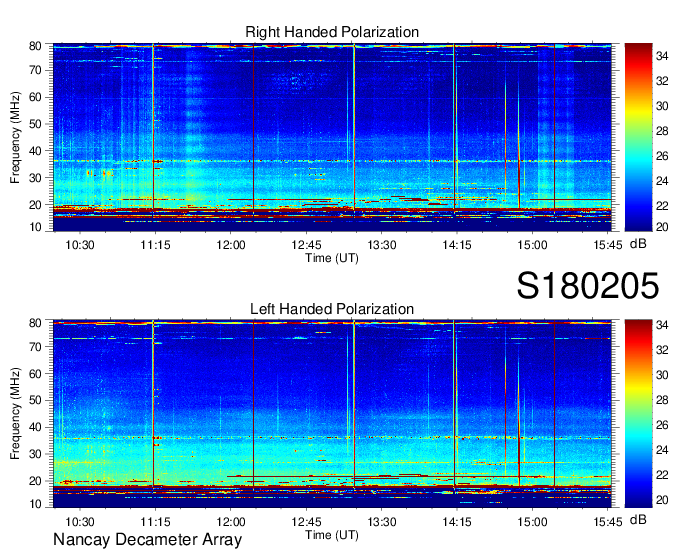Viewport: 680px width, 552px height.
Task: Click the "Left Handed Polarization" plot title
Action: click(332, 309)
